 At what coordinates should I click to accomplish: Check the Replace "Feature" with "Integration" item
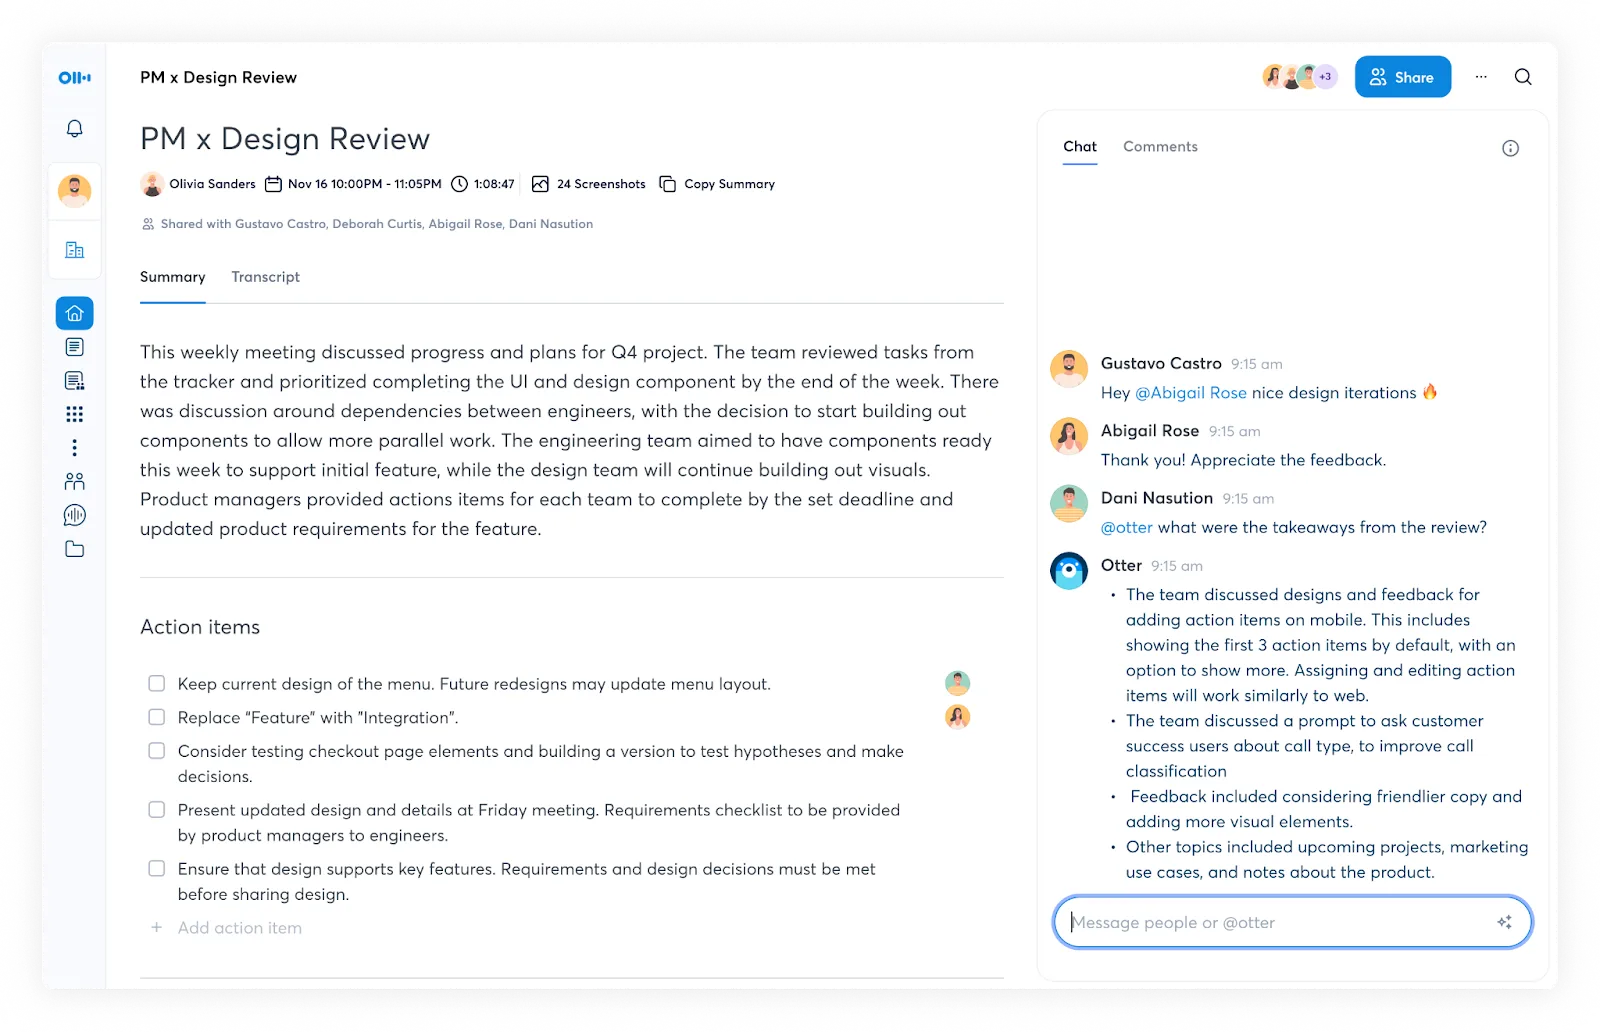157,717
